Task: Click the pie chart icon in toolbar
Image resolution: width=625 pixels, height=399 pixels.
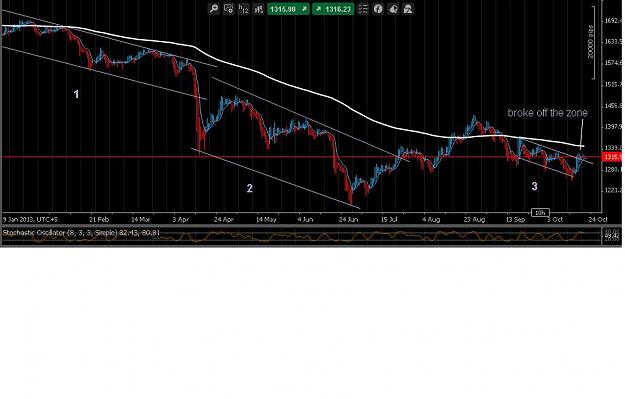Action: point(393,9)
